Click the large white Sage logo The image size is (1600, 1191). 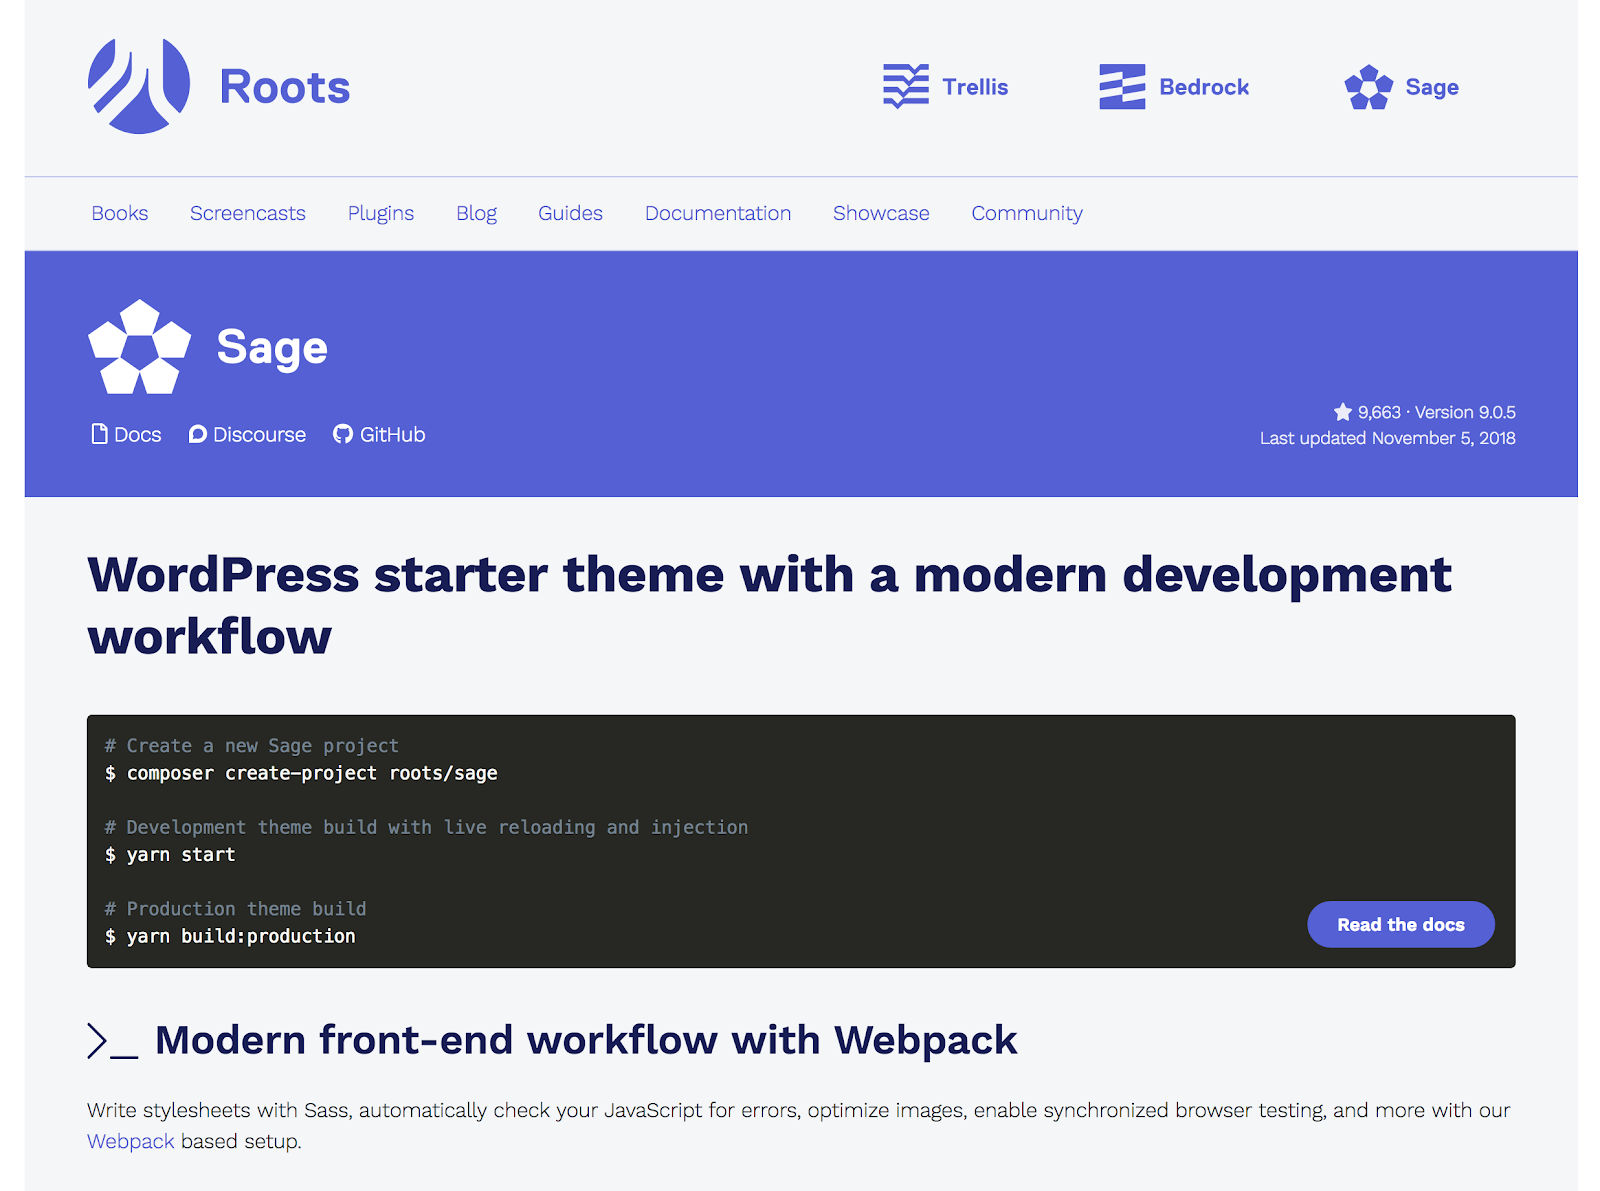coord(139,347)
